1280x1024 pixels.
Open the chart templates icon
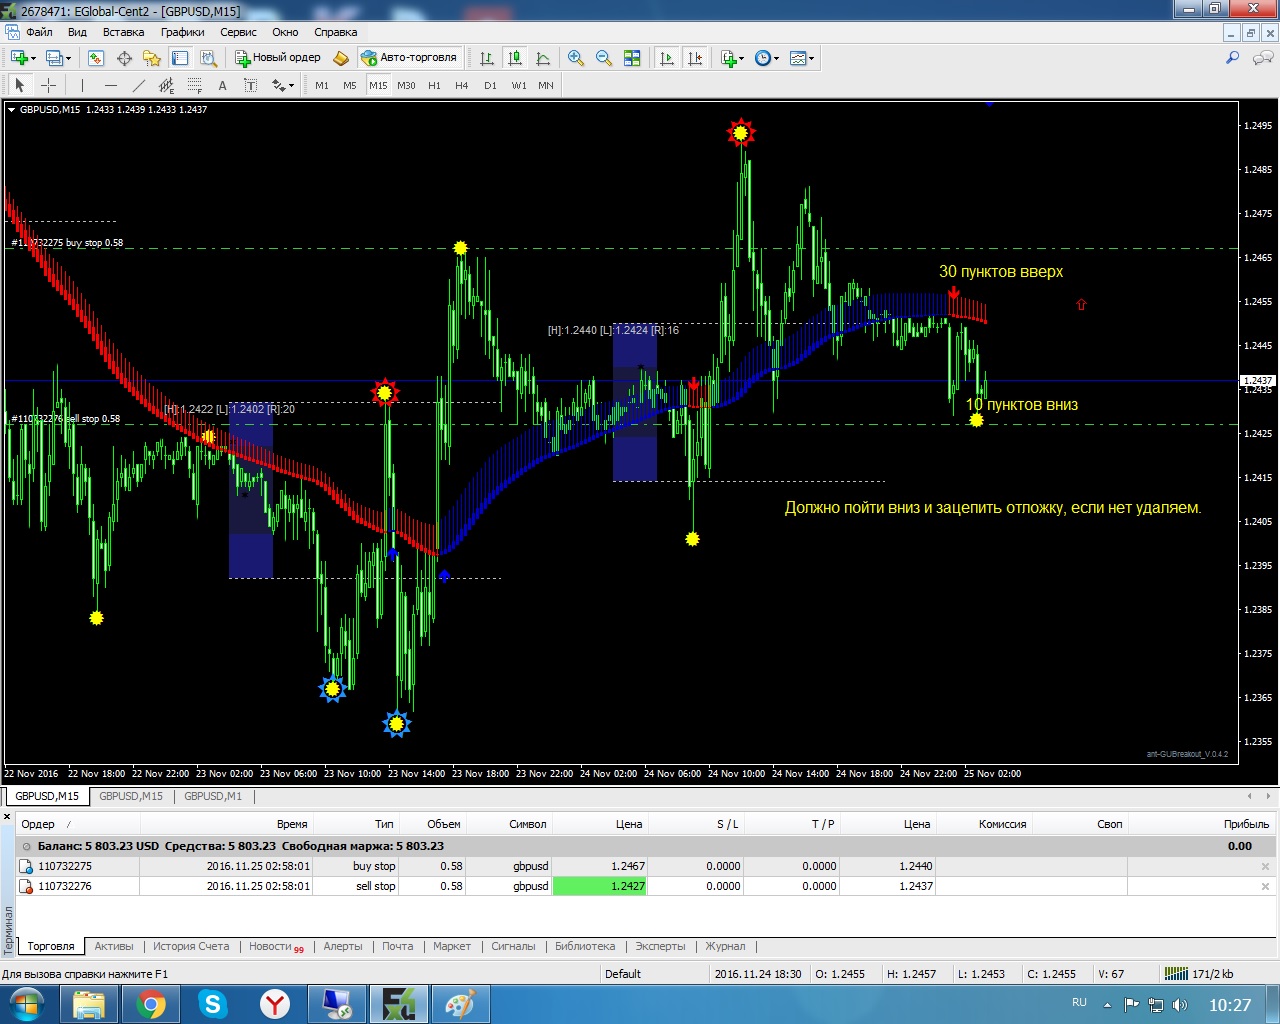[797, 58]
